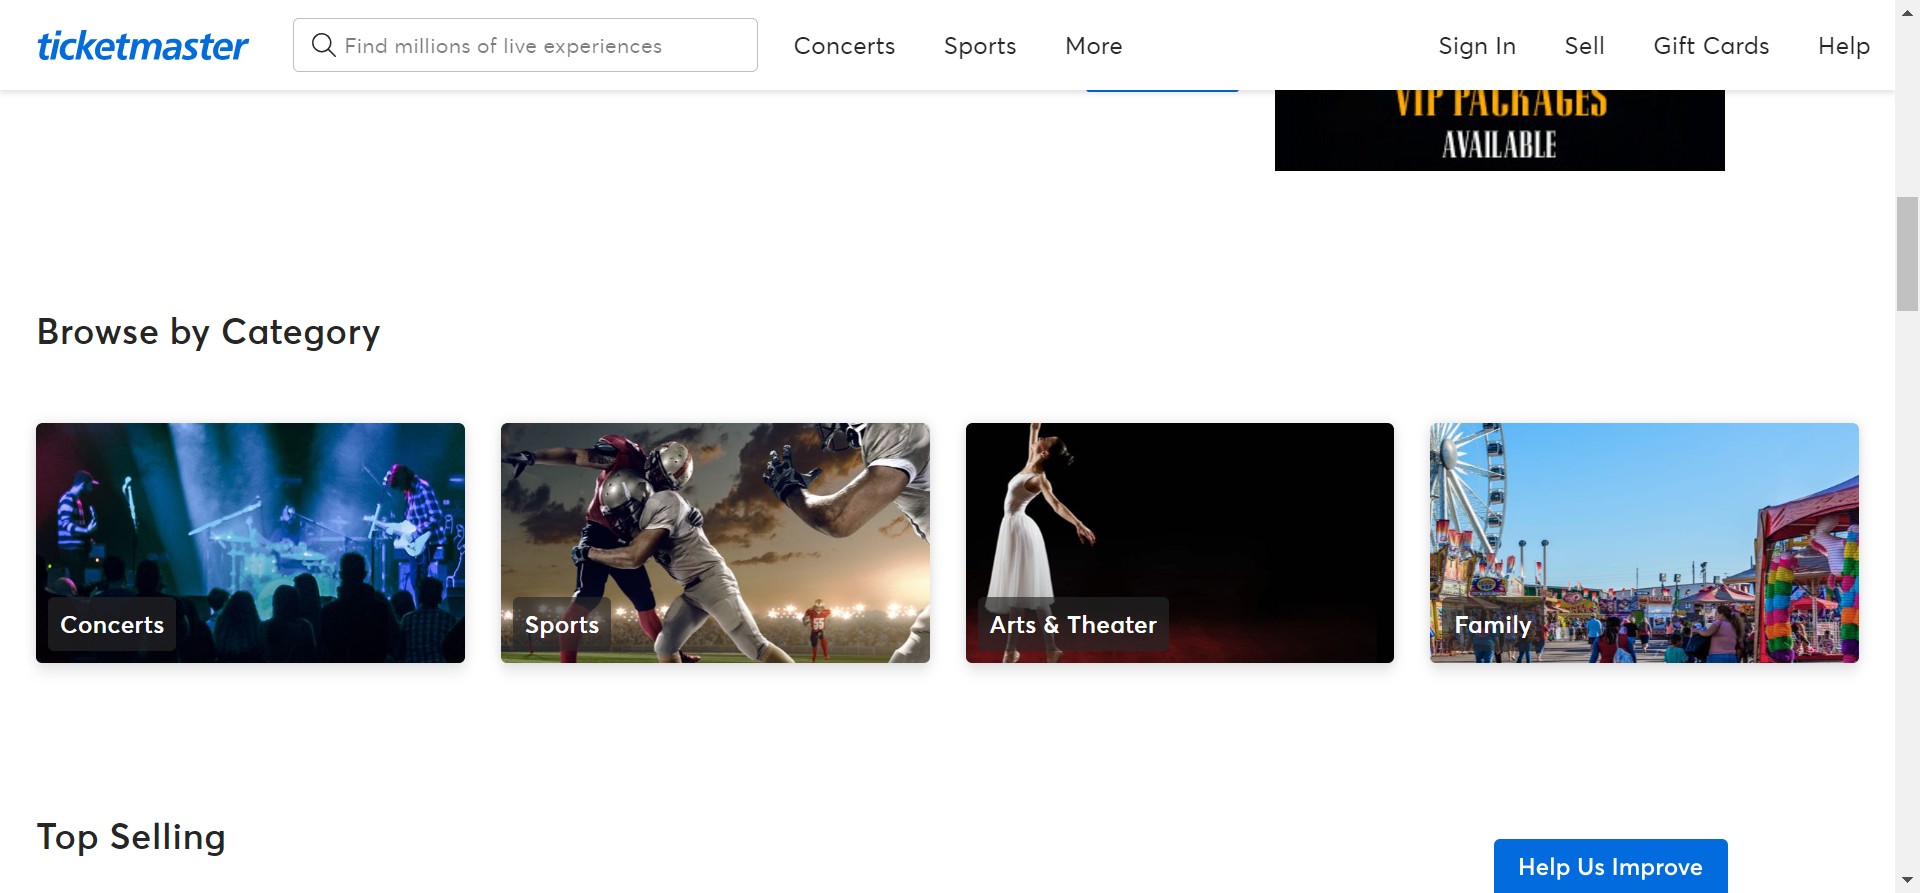
Task: Open the Sports menu in header
Action: 979,46
